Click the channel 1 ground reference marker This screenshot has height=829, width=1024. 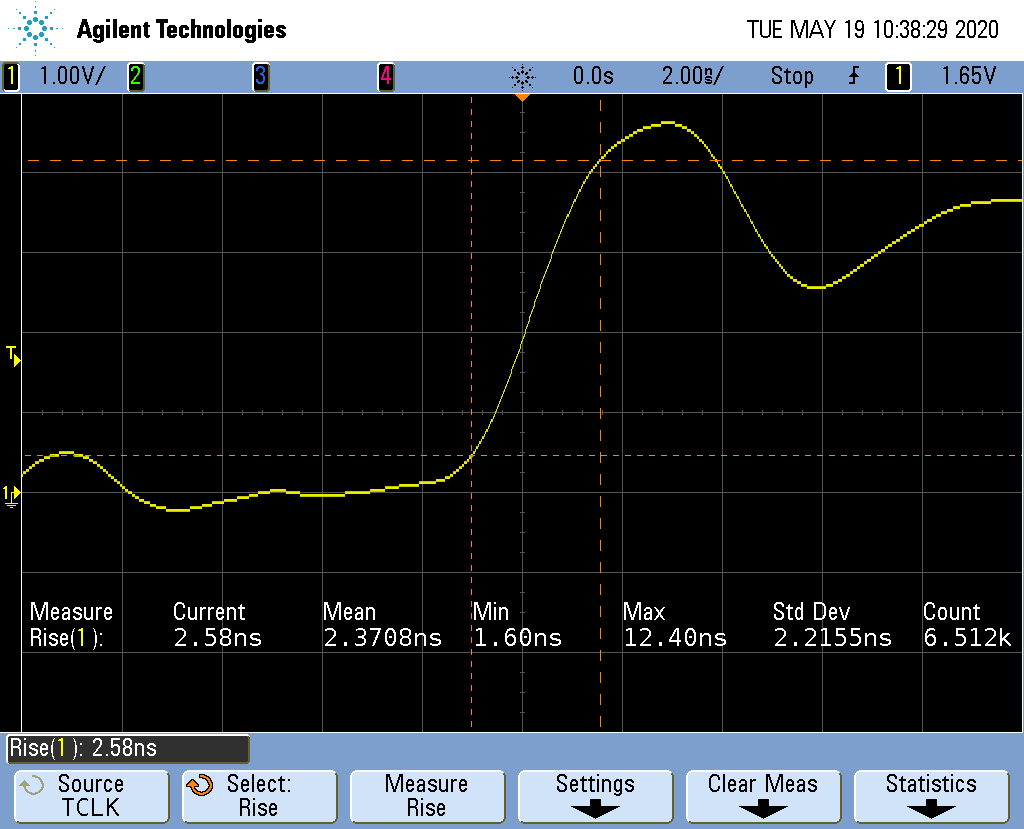(x=11, y=496)
